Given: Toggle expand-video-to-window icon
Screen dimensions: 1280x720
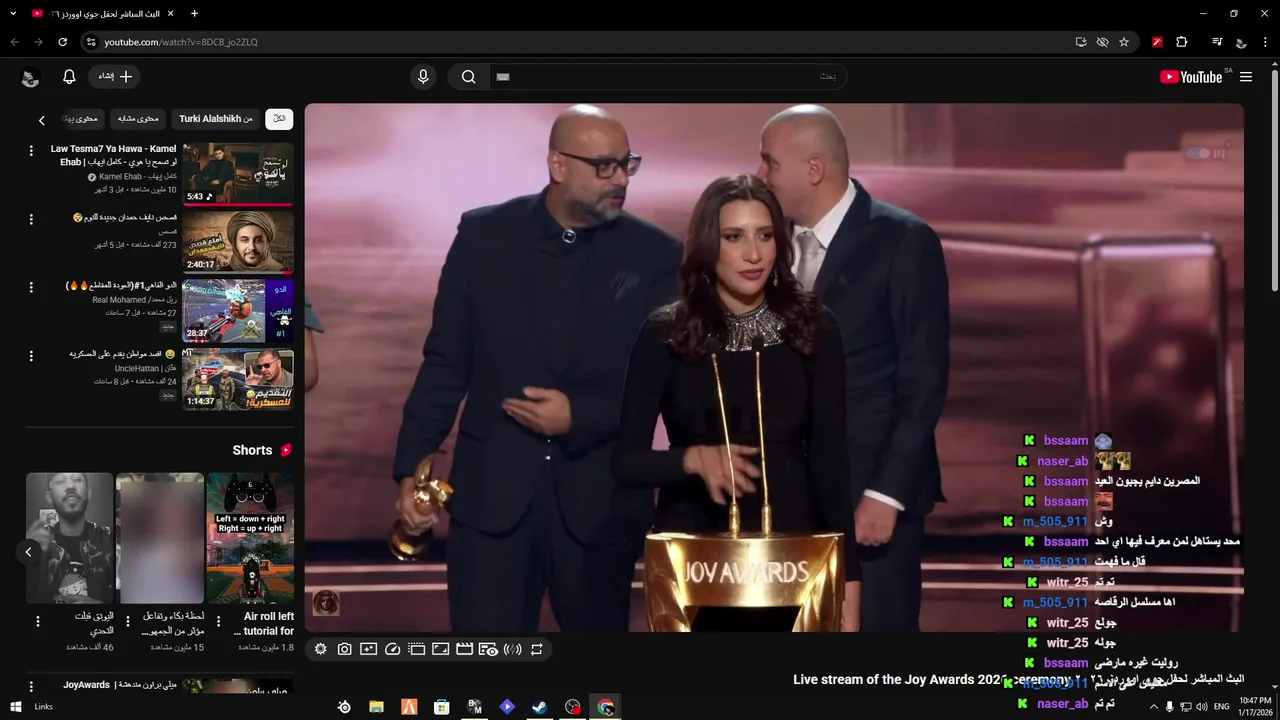Looking at the screenshot, I should click(x=440, y=649).
